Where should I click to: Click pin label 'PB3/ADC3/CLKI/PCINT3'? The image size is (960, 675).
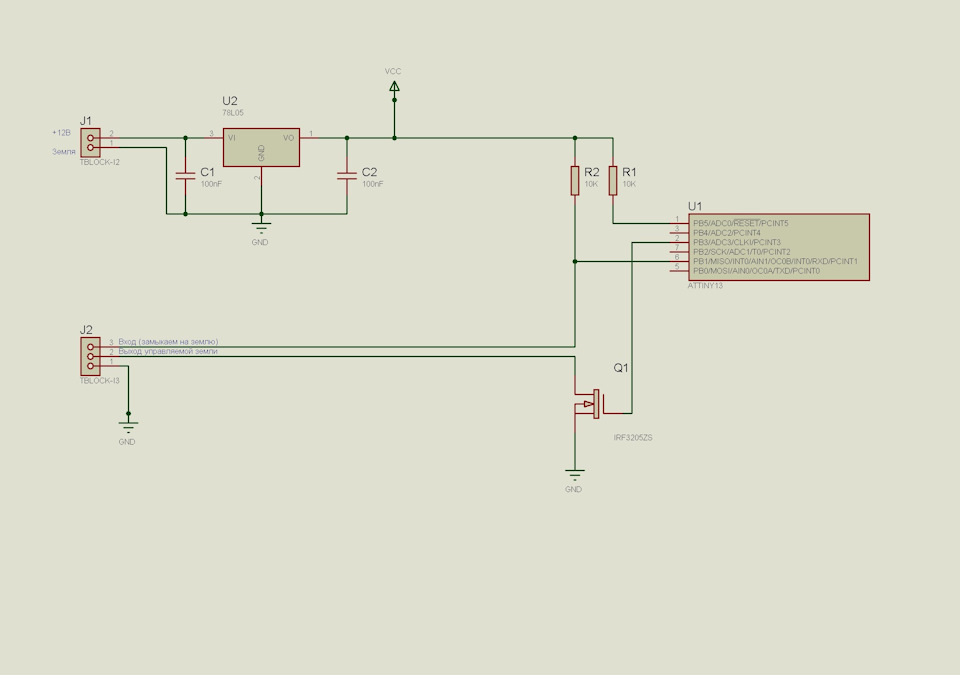tap(737, 243)
